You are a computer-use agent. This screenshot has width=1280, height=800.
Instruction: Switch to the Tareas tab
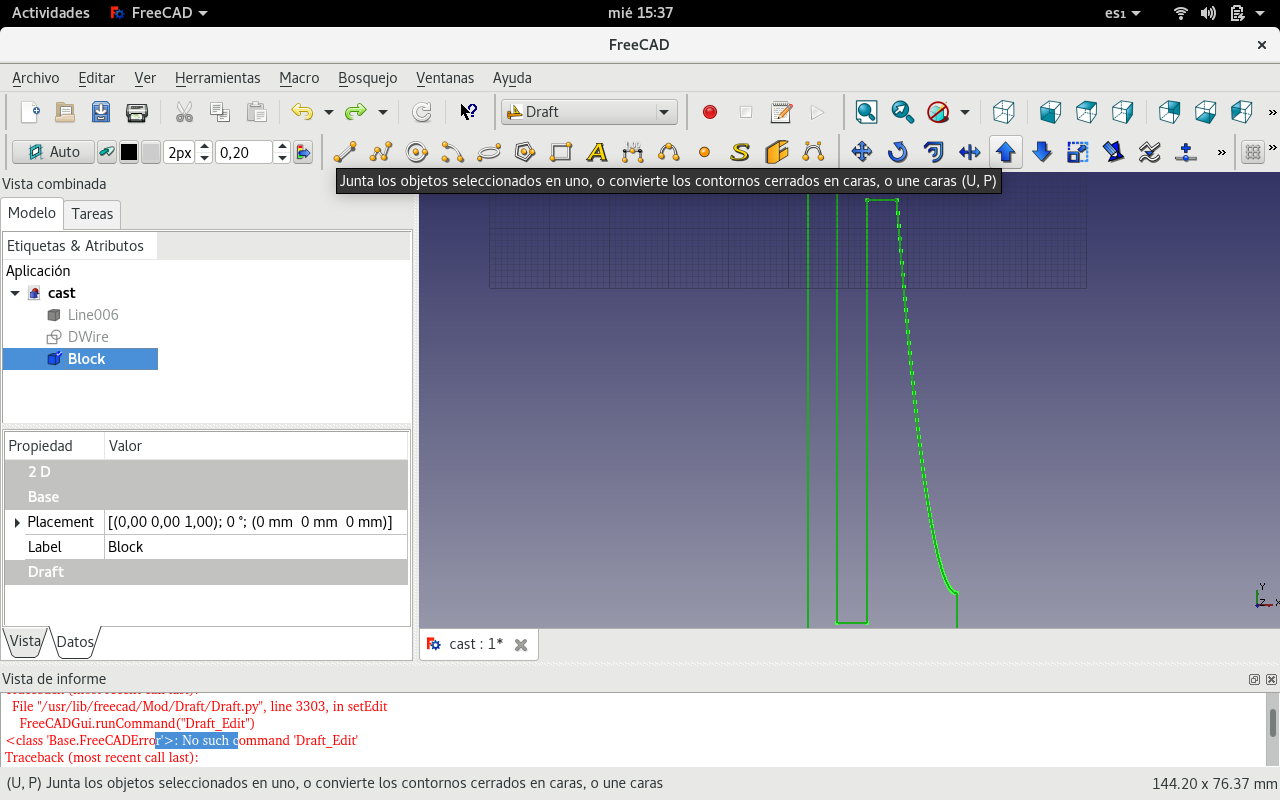click(92, 214)
